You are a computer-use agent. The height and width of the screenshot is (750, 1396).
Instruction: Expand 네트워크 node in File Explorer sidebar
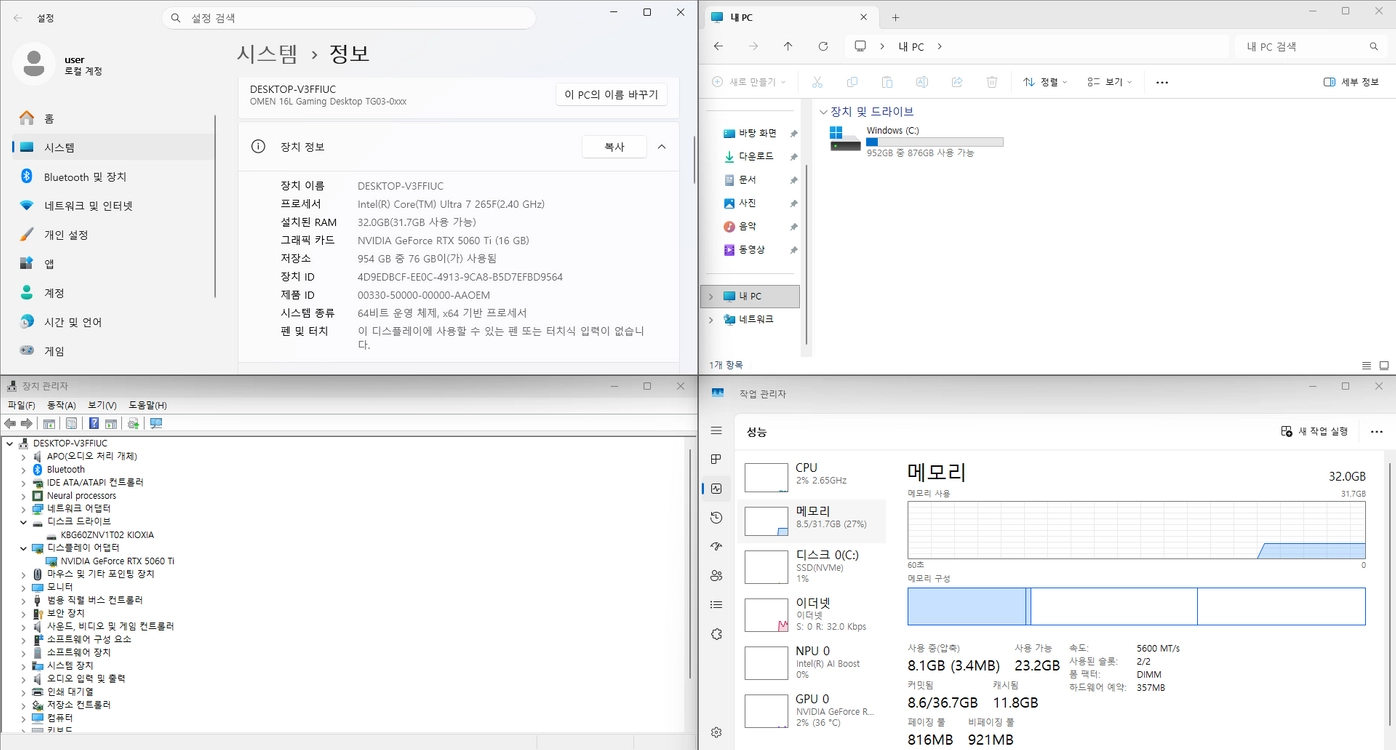[x=711, y=319]
